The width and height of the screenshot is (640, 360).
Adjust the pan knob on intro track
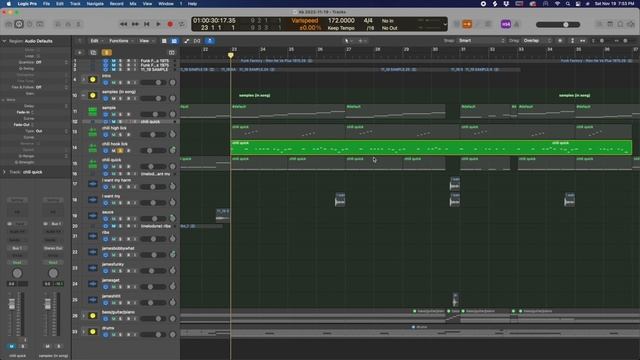click(173, 82)
